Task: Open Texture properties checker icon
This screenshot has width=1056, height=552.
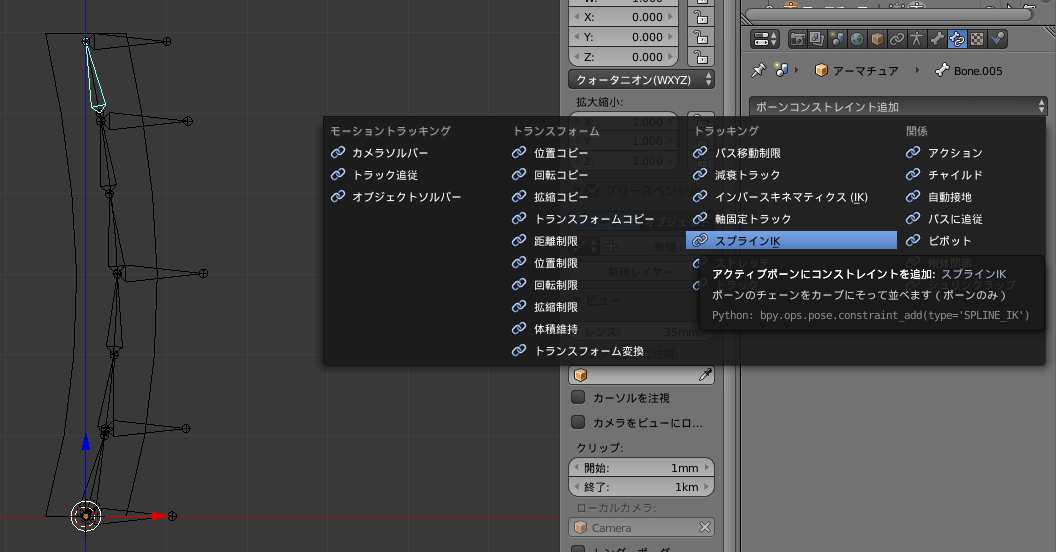Action: tap(977, 39)
